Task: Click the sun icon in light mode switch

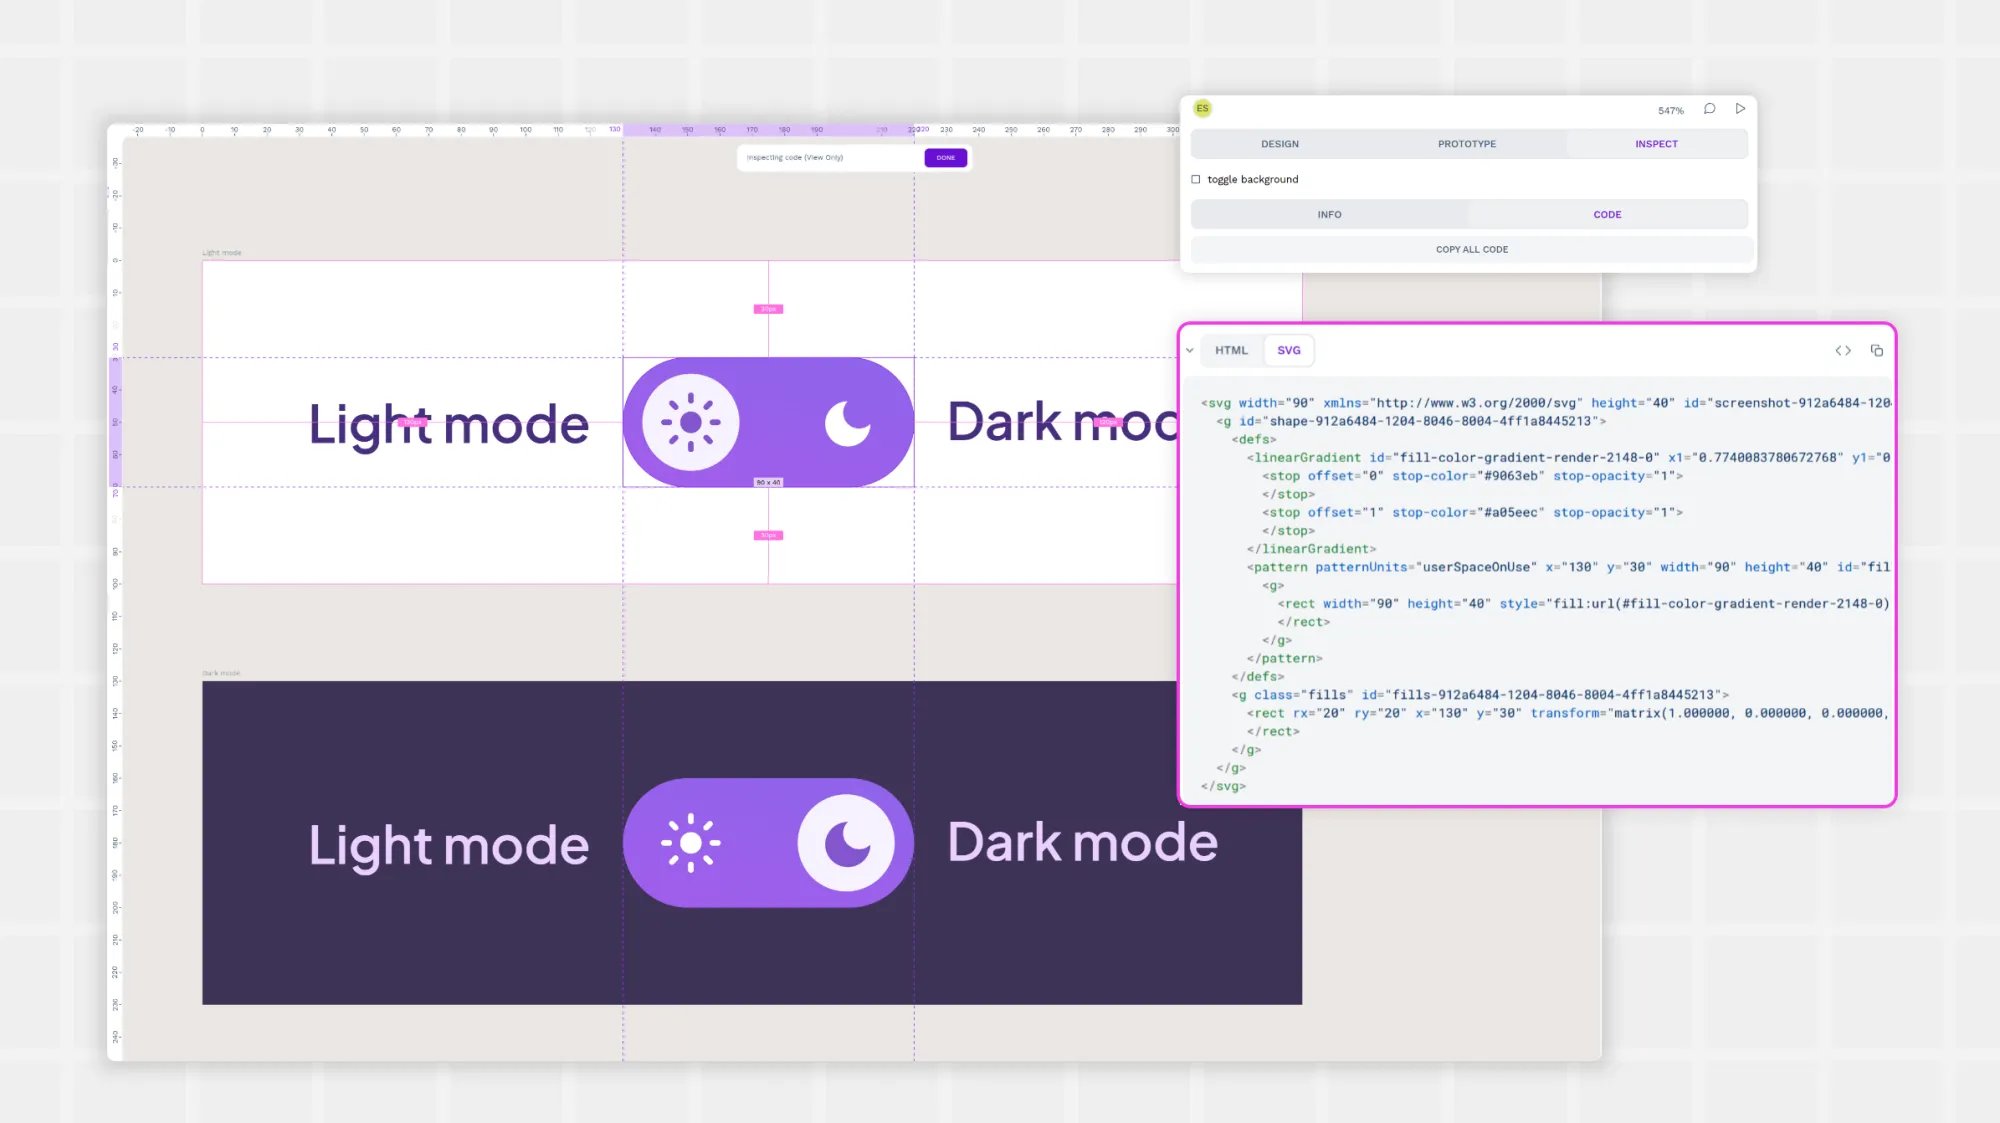Action: click(x=690, y=422)
